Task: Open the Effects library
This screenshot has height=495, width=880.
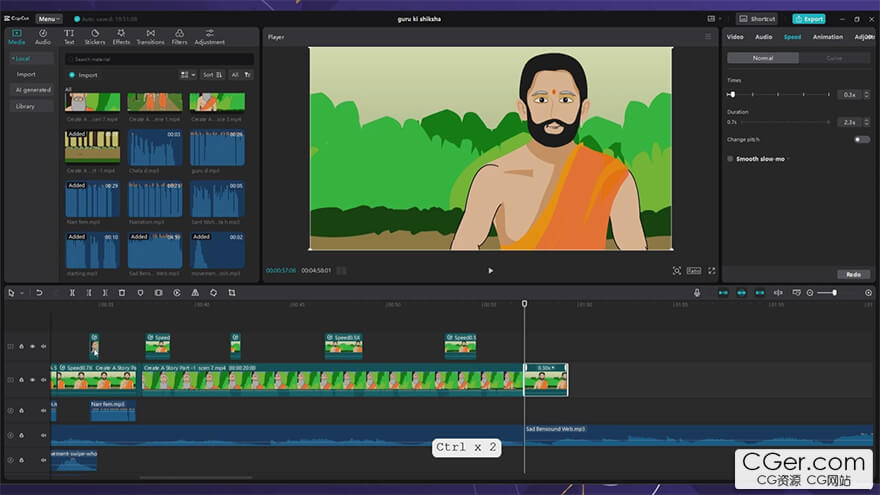Action: coord(121,37)
